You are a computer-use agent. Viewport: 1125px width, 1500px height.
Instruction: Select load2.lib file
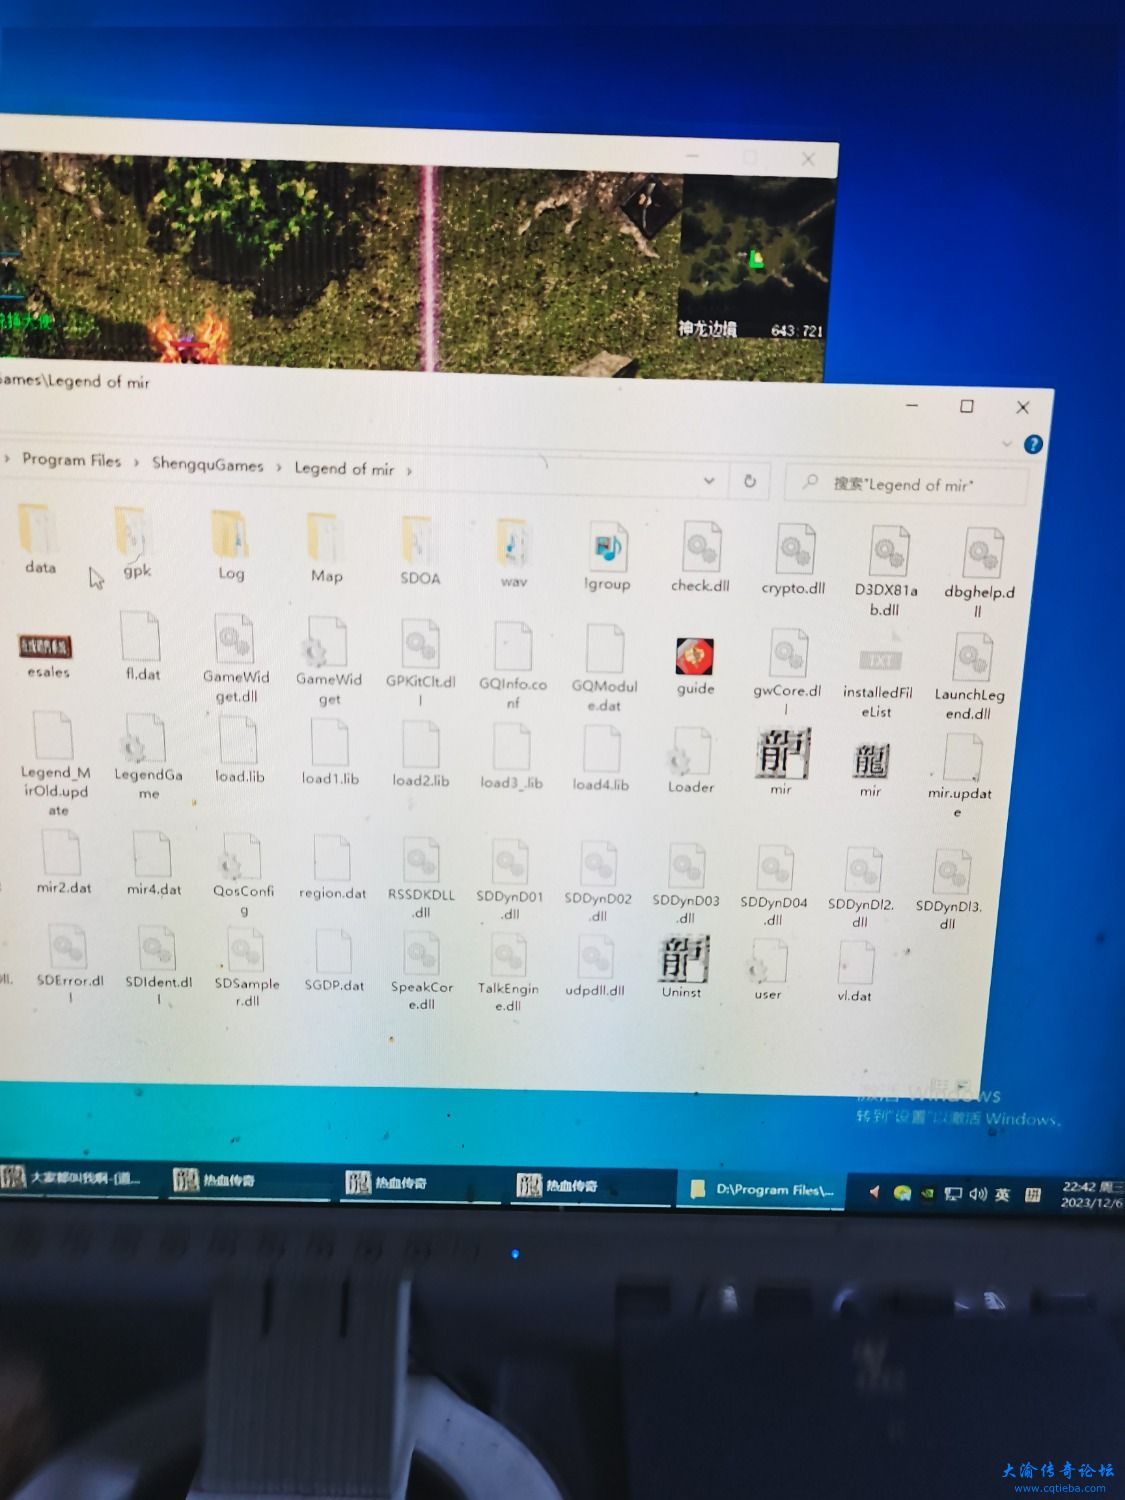click(421, 753)
